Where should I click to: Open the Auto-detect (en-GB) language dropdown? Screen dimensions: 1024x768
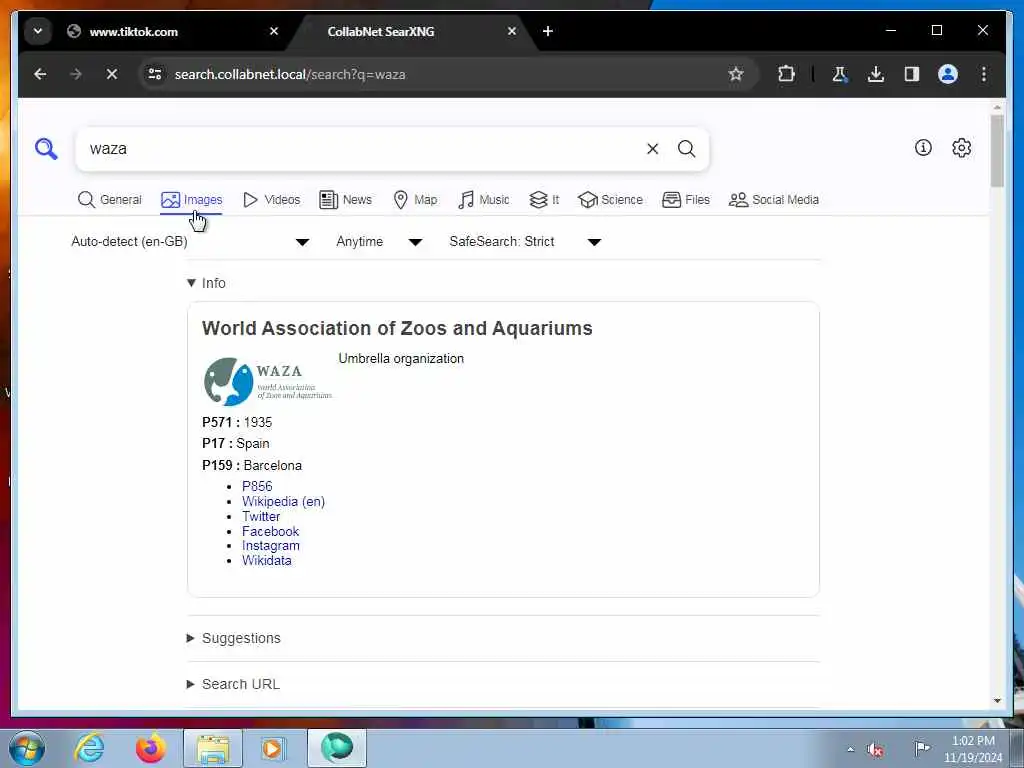coord(190,242)
